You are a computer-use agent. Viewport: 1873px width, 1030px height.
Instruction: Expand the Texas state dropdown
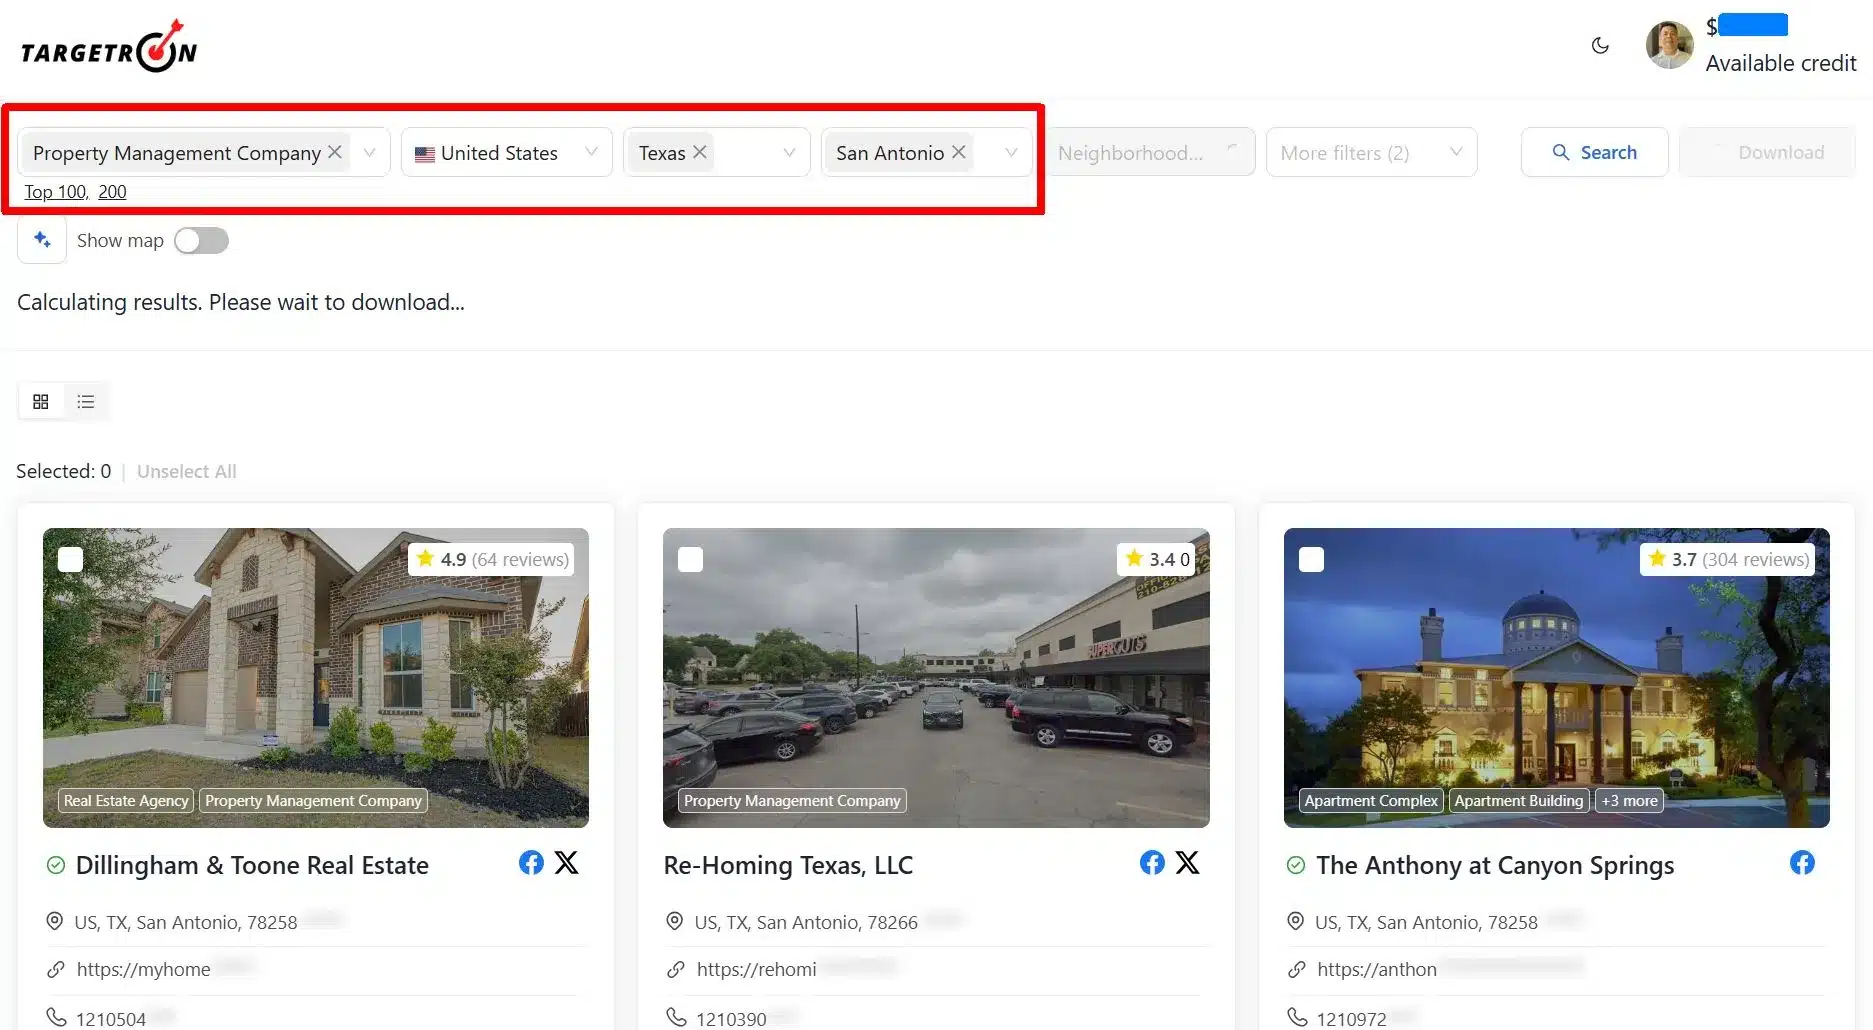(788, 153)
